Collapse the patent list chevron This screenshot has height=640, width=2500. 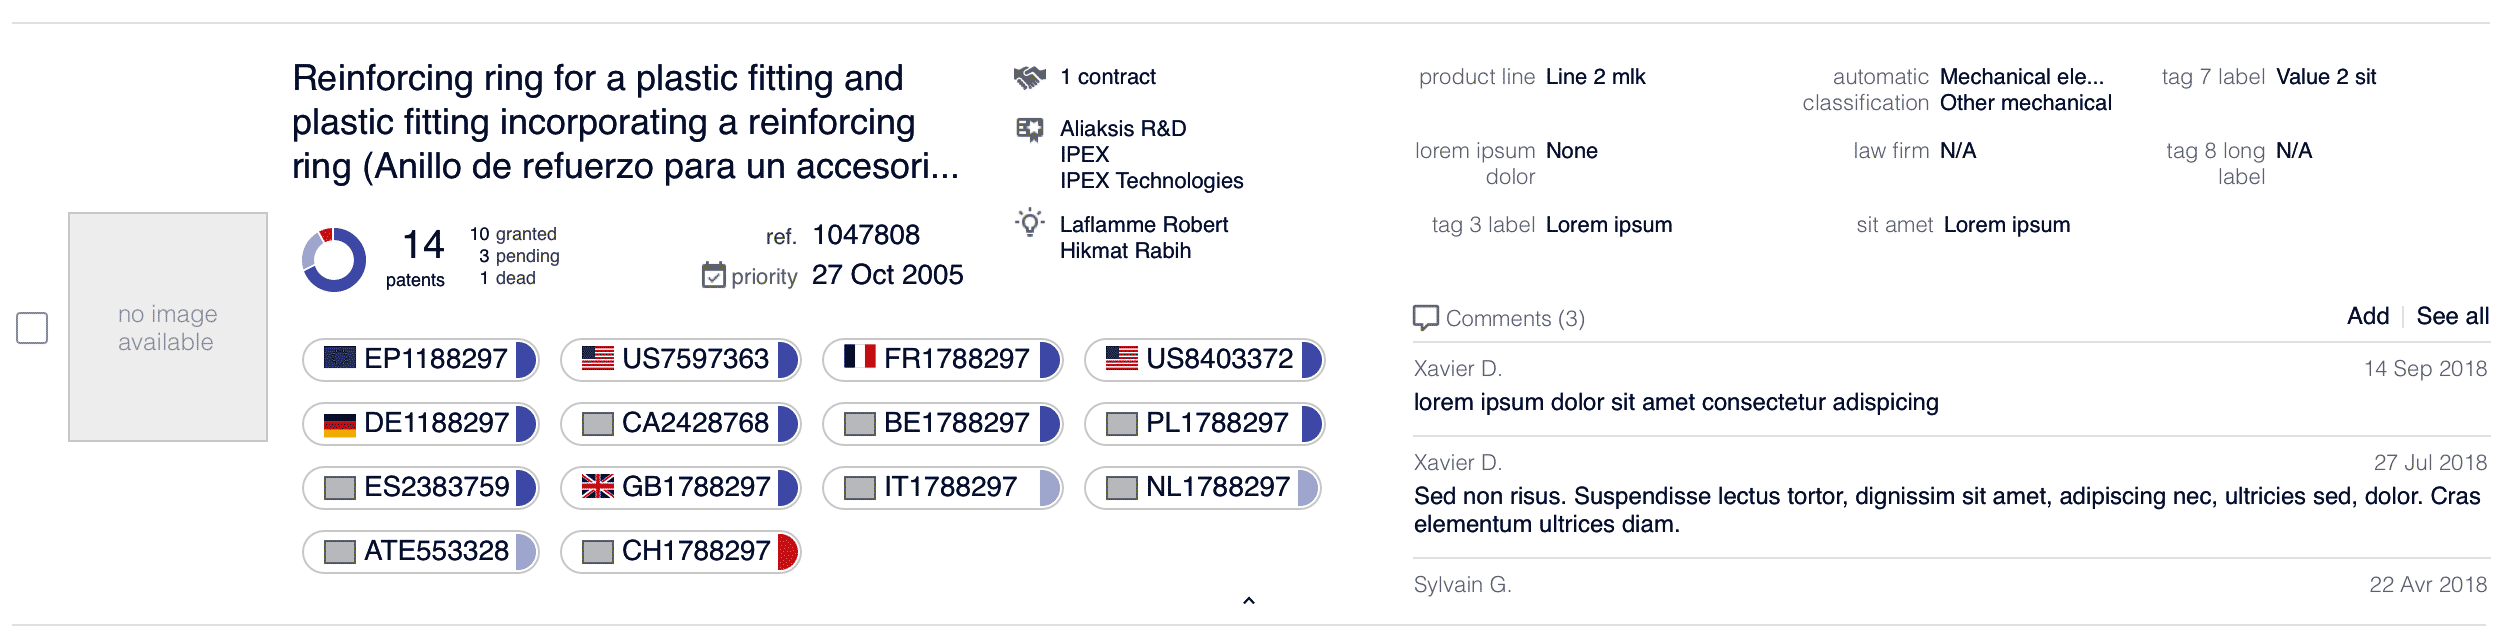tap(1248, 601)
